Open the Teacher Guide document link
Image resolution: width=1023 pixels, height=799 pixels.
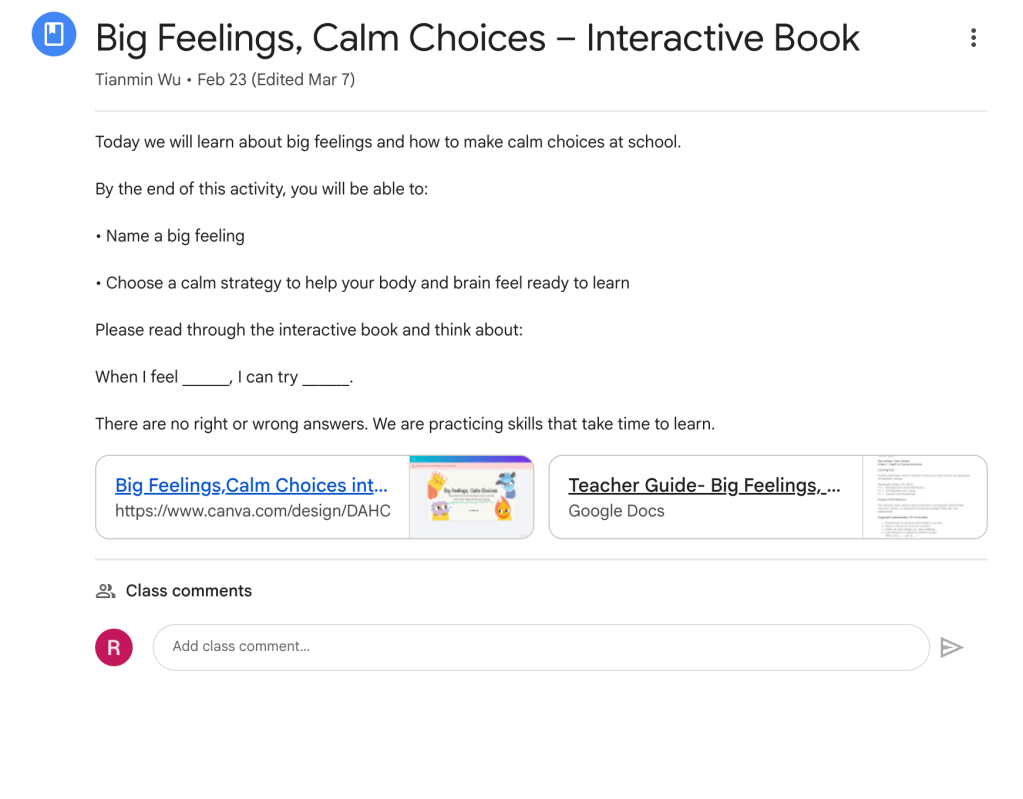point(704,485)
